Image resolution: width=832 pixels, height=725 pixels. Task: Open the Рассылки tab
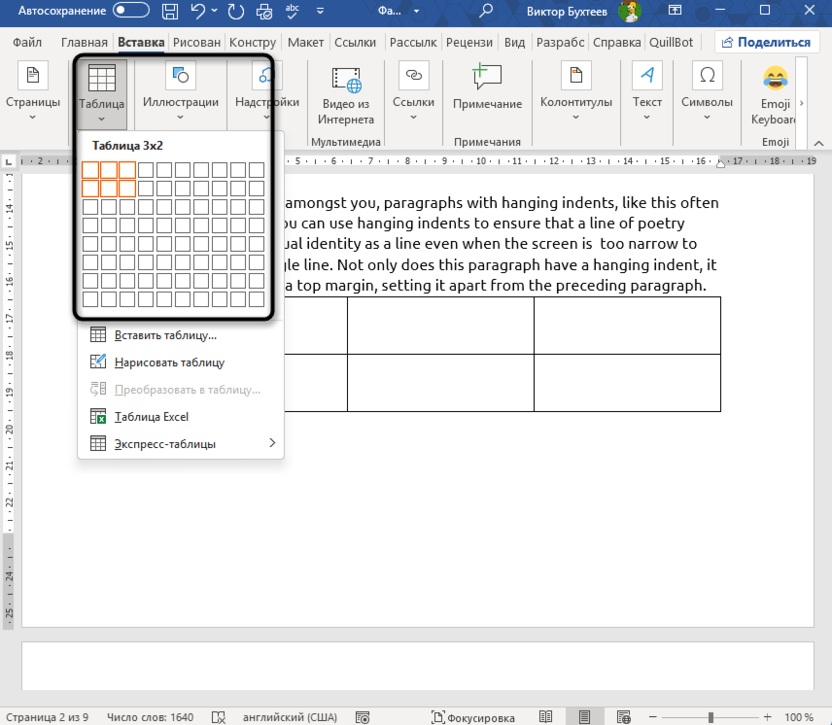tap(413, 42)
